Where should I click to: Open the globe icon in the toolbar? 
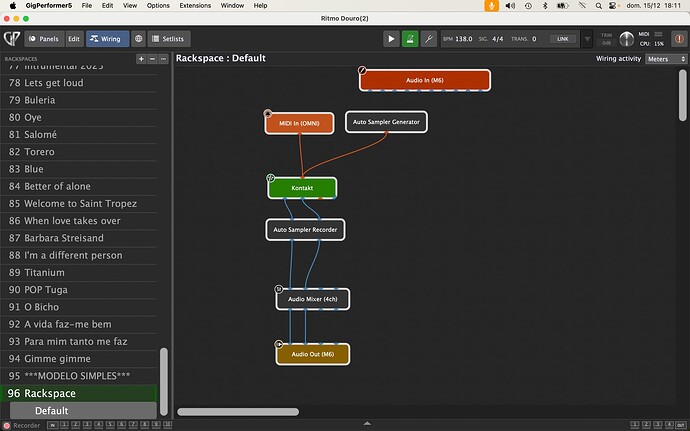click(x=138, y=39)
